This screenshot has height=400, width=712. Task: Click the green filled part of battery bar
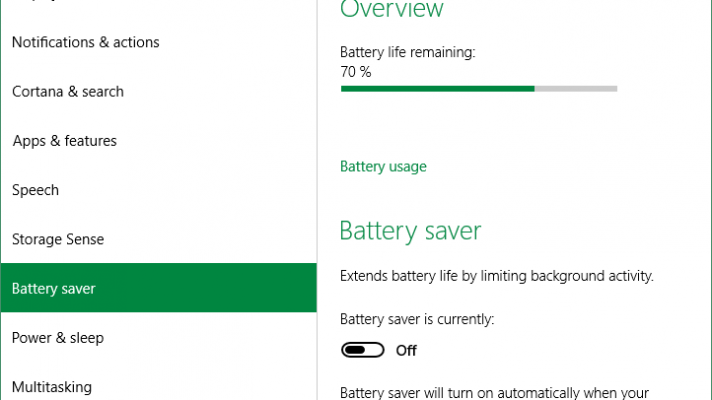pyautogui.click(x=437, y=89)
